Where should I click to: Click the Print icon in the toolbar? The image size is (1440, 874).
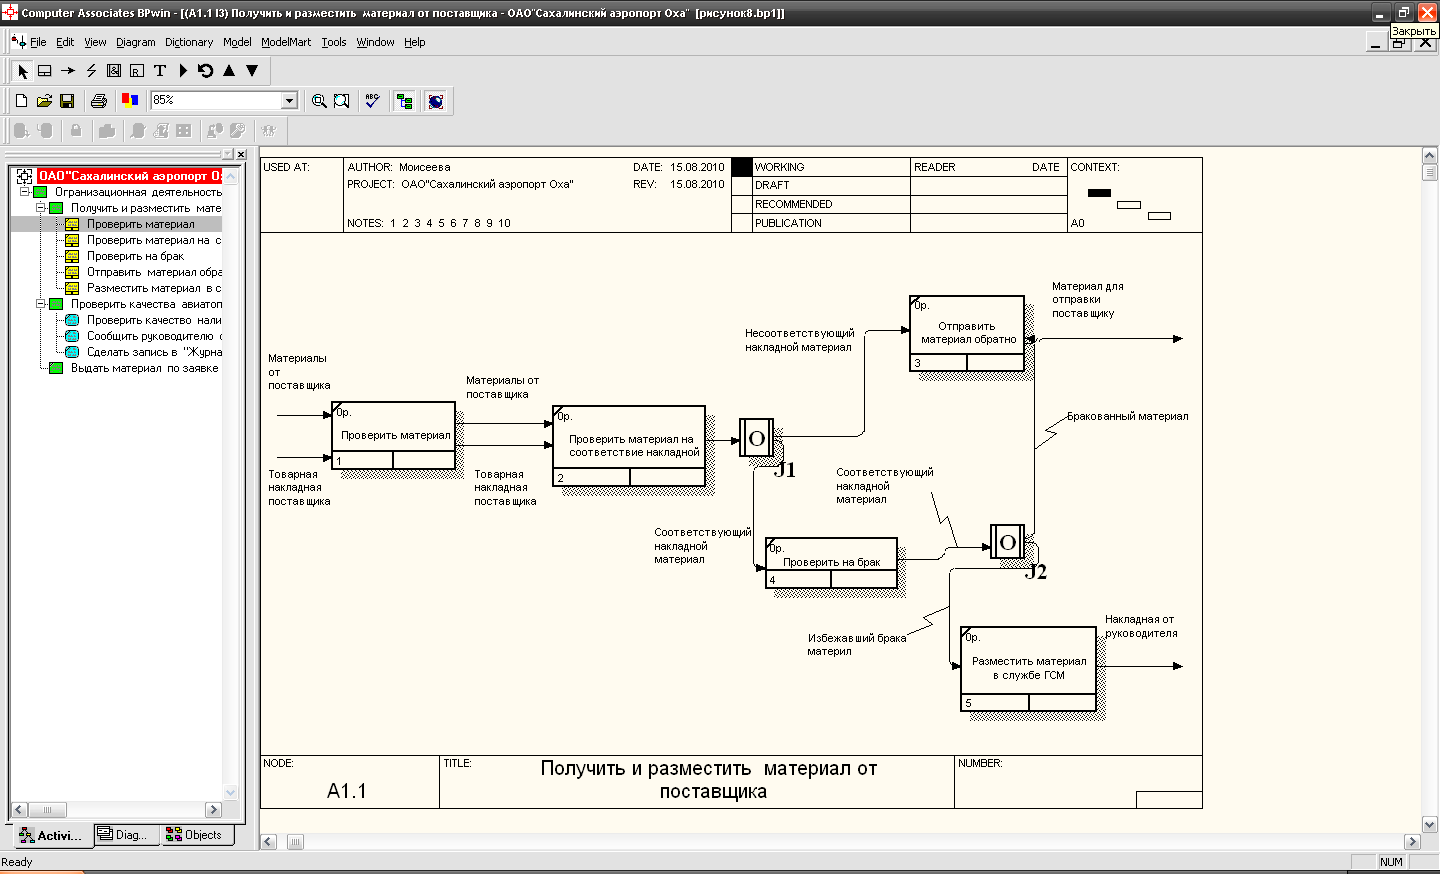(x=98, y=101)
